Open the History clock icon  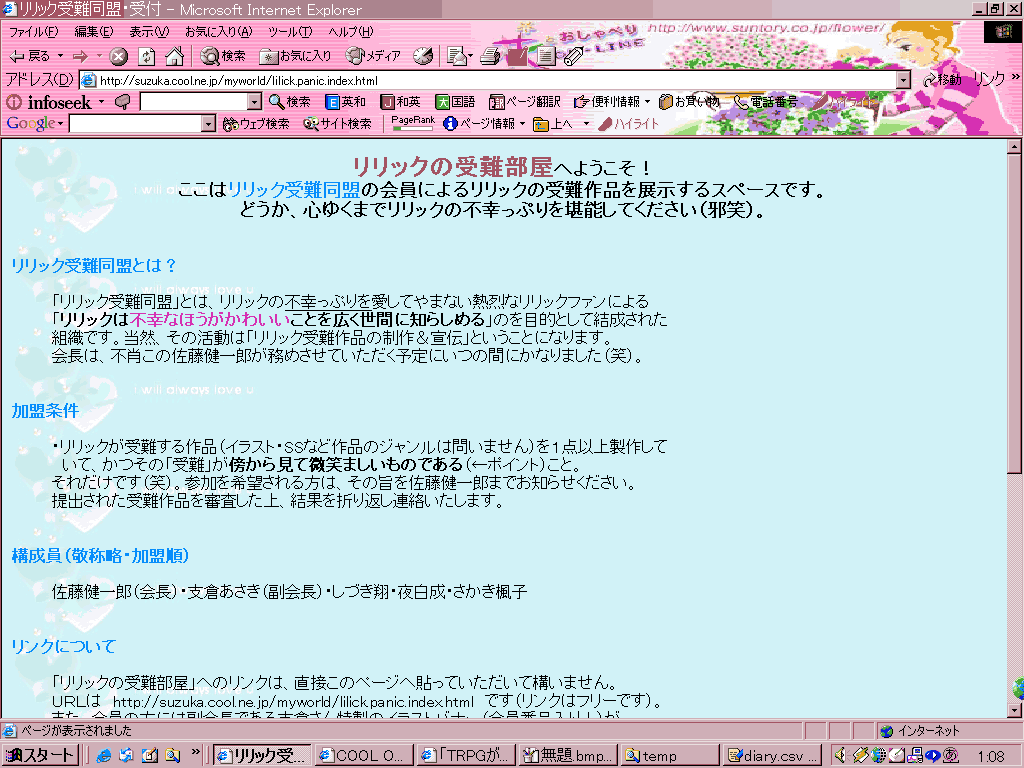pos(423,56)
